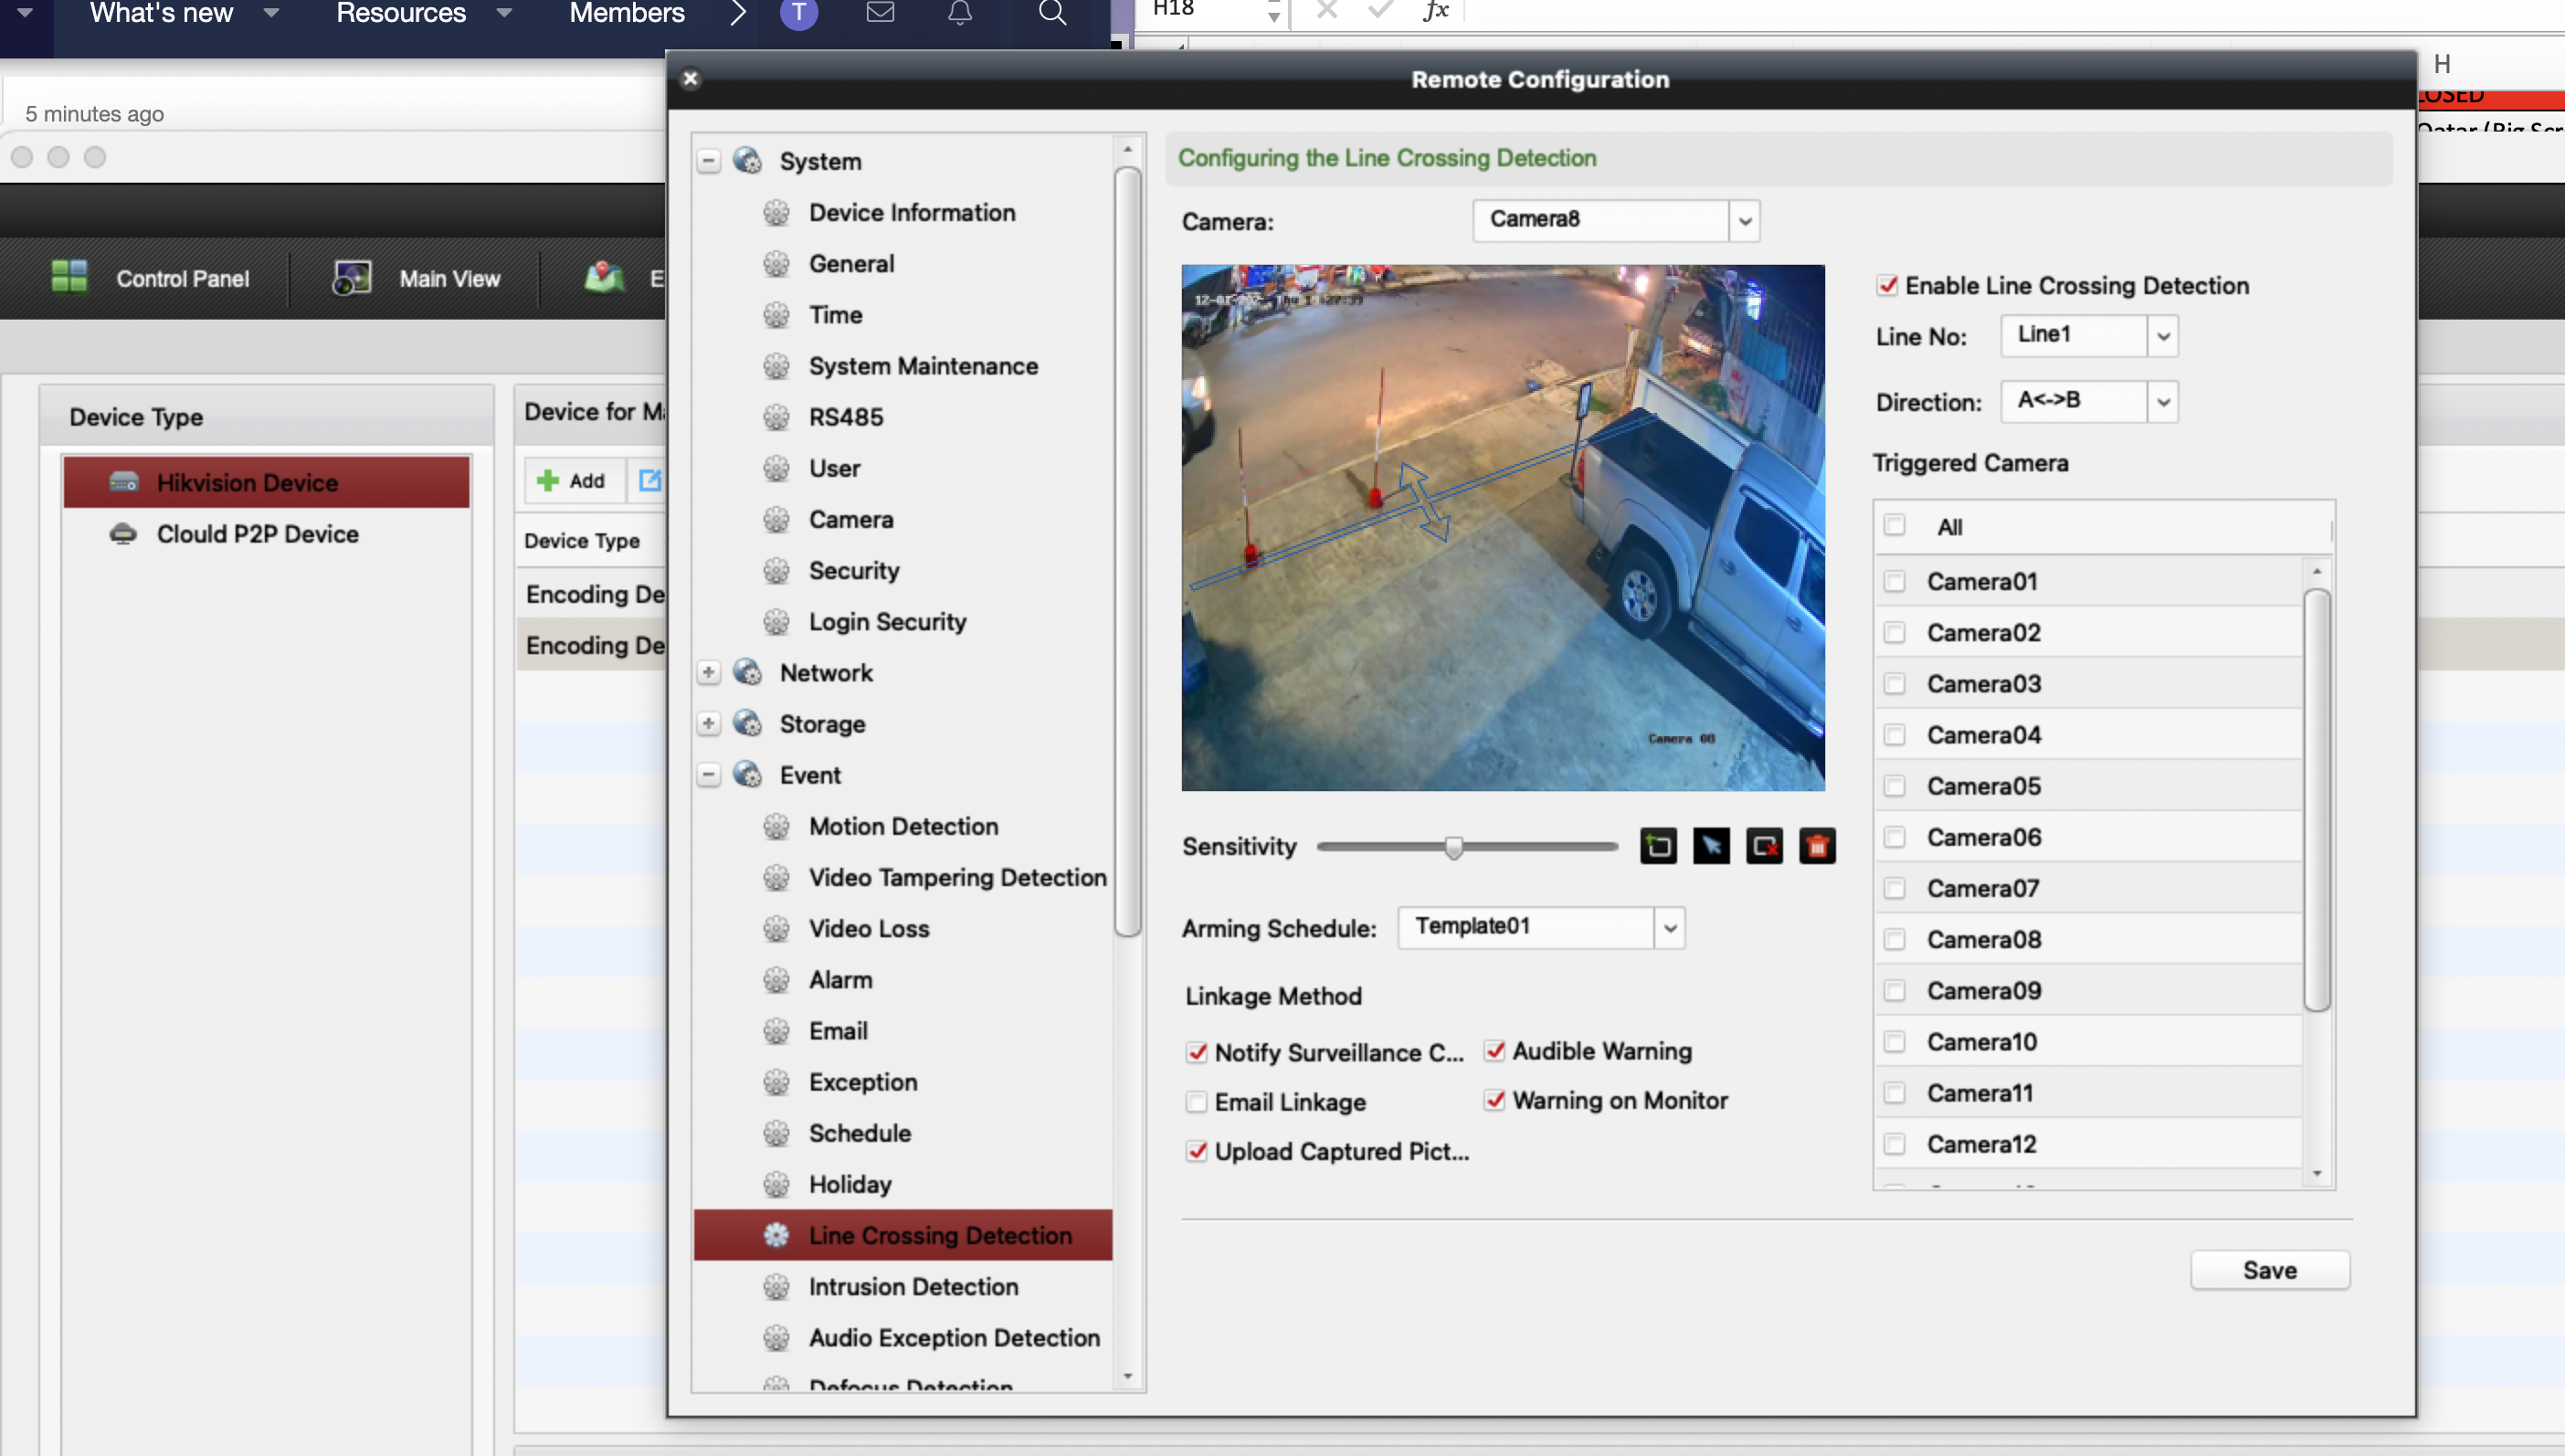This screenshot has height=1456, width=2565.
Task: Click the add drawing region icon
Action: click(1658, 846)
